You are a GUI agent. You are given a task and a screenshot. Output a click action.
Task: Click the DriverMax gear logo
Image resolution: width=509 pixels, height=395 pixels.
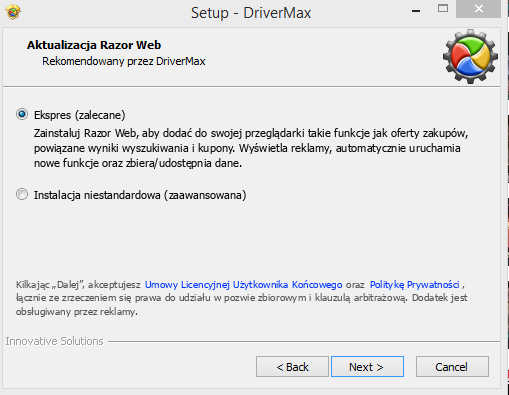pyautogui.click(x=470, y=56)
